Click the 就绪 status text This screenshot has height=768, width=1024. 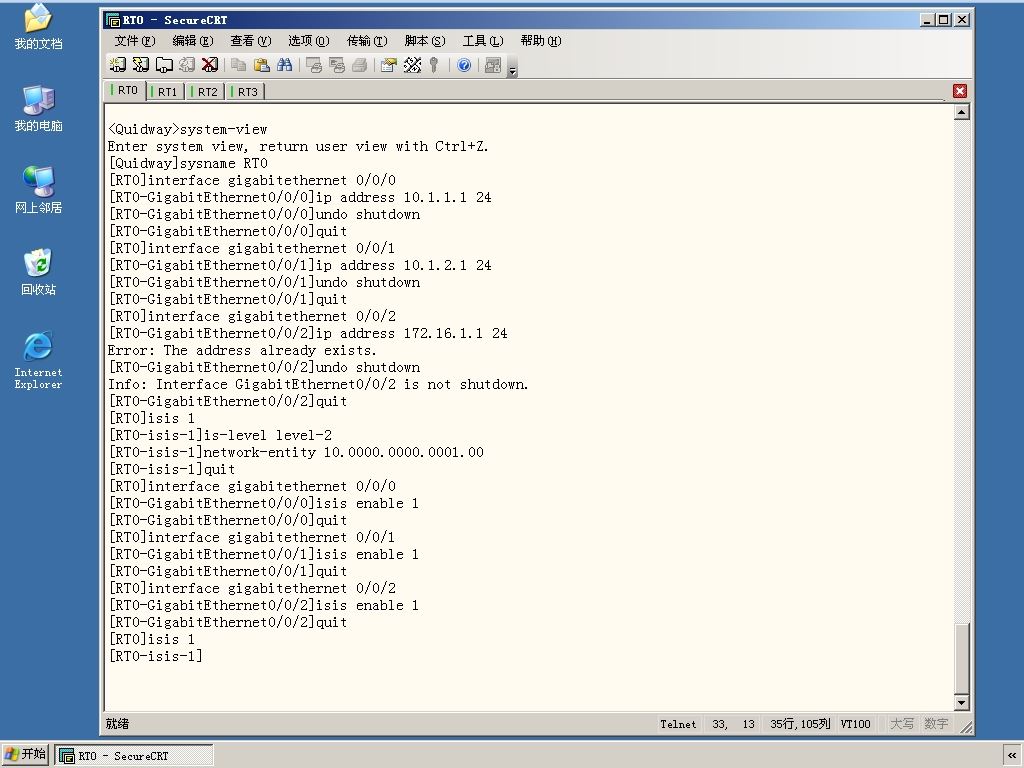point(118,724)
